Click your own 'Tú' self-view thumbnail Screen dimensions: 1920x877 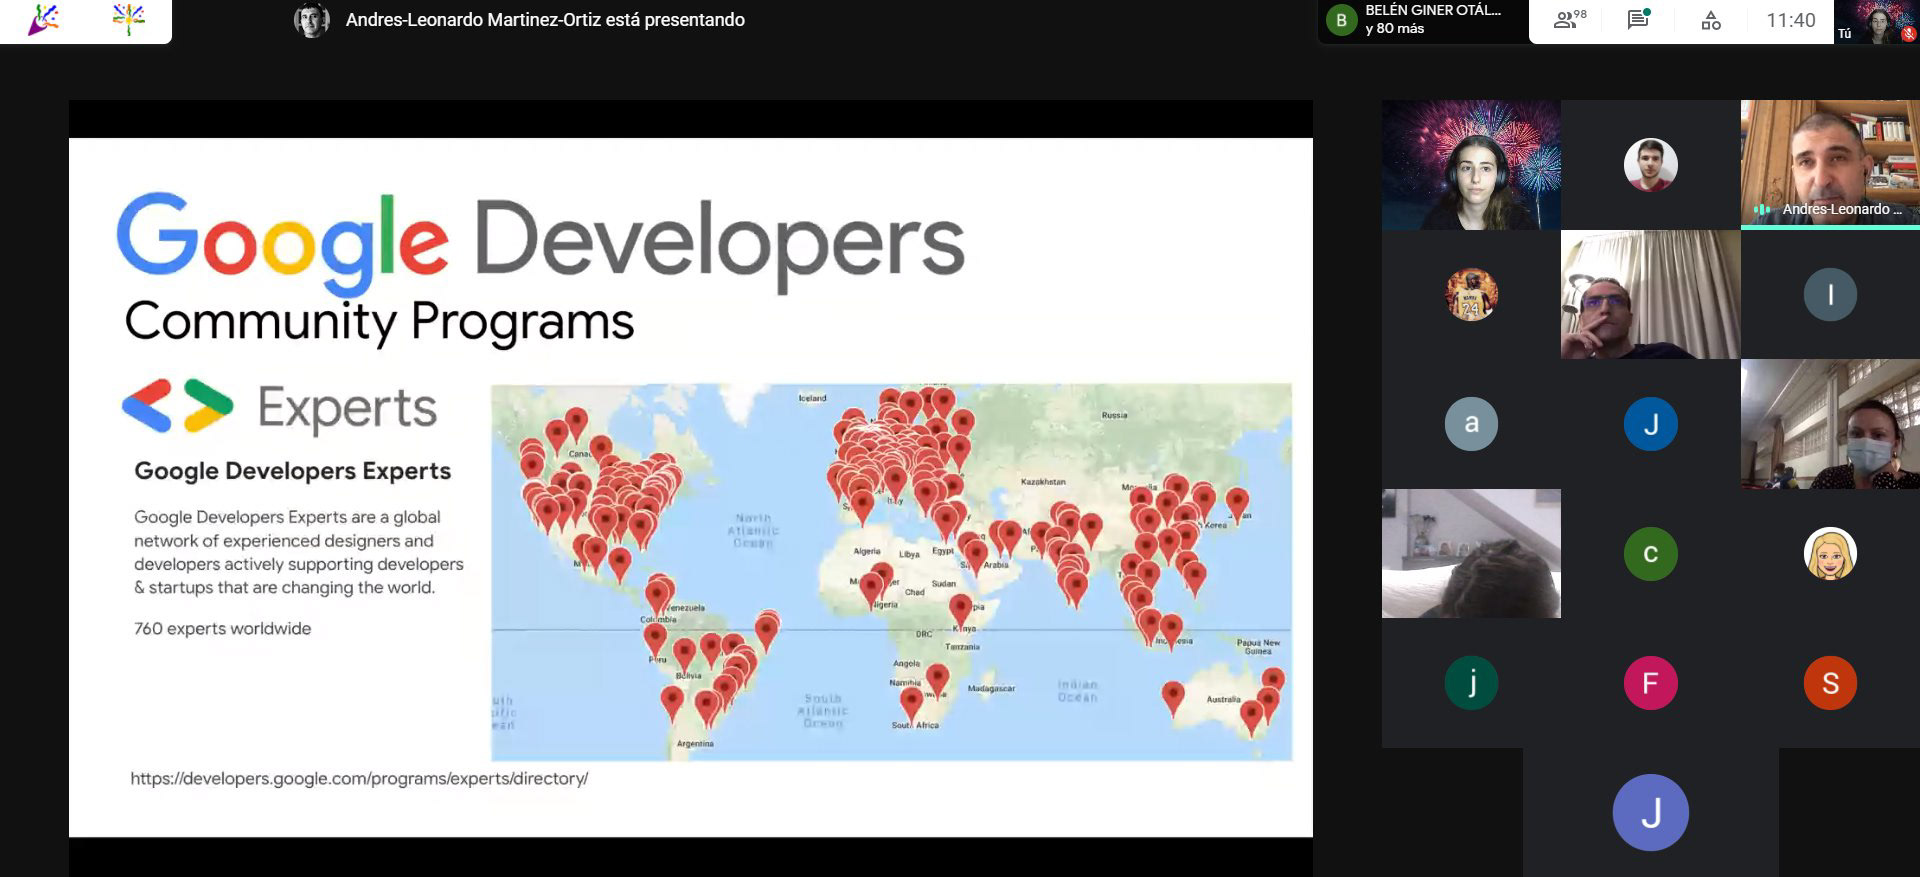[1876, 22]
